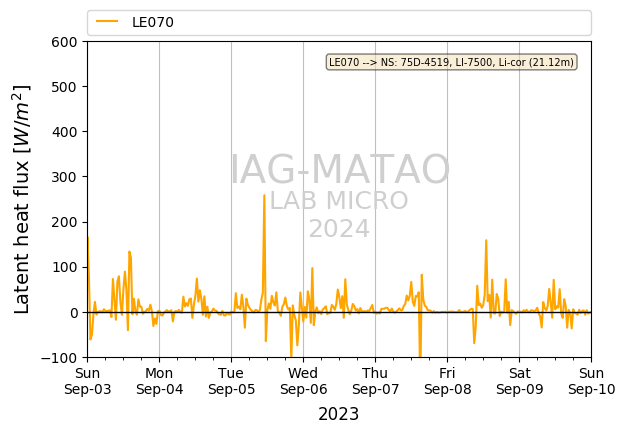The width and height of the screenshot is (625, 434).
Task: Click the Sun Sep-10 date label
Action: click(592, 381)
